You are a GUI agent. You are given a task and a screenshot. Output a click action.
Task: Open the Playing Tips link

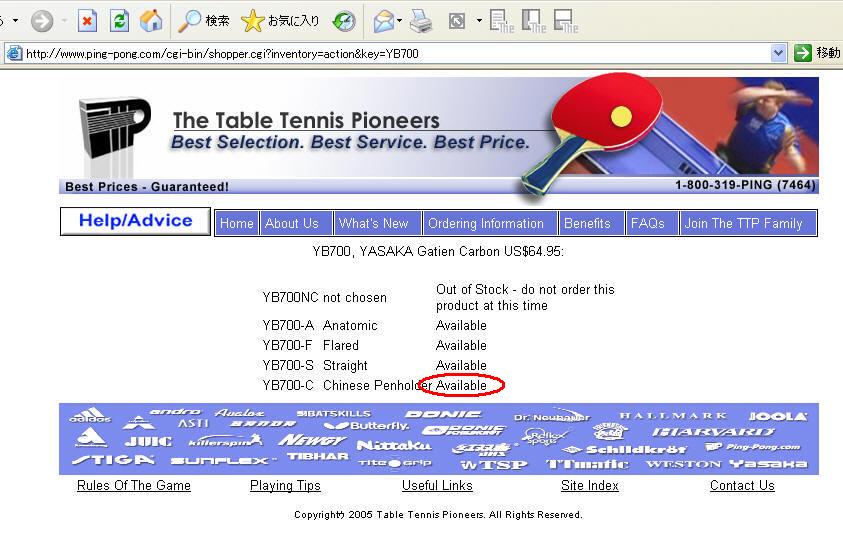(x=285, y=485)
